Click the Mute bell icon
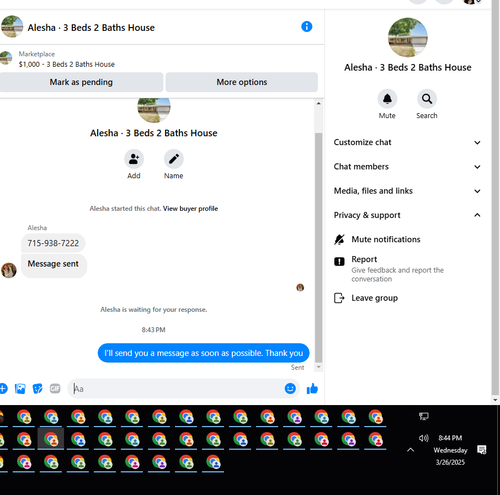This screenshot has width=500, height=495. tap(387, 99)
